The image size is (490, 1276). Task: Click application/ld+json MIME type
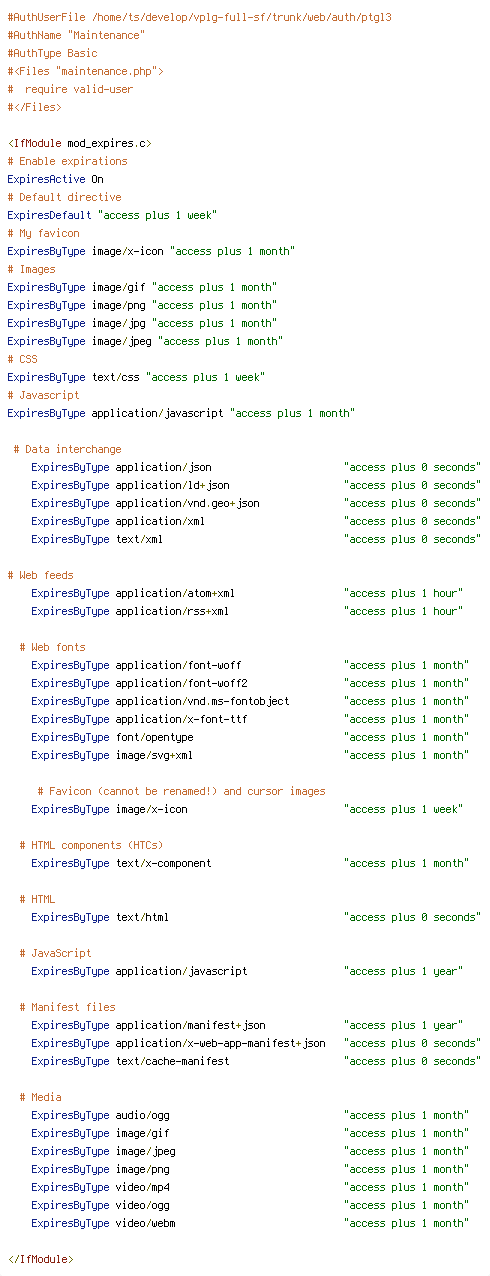click(x=172, y=486)
